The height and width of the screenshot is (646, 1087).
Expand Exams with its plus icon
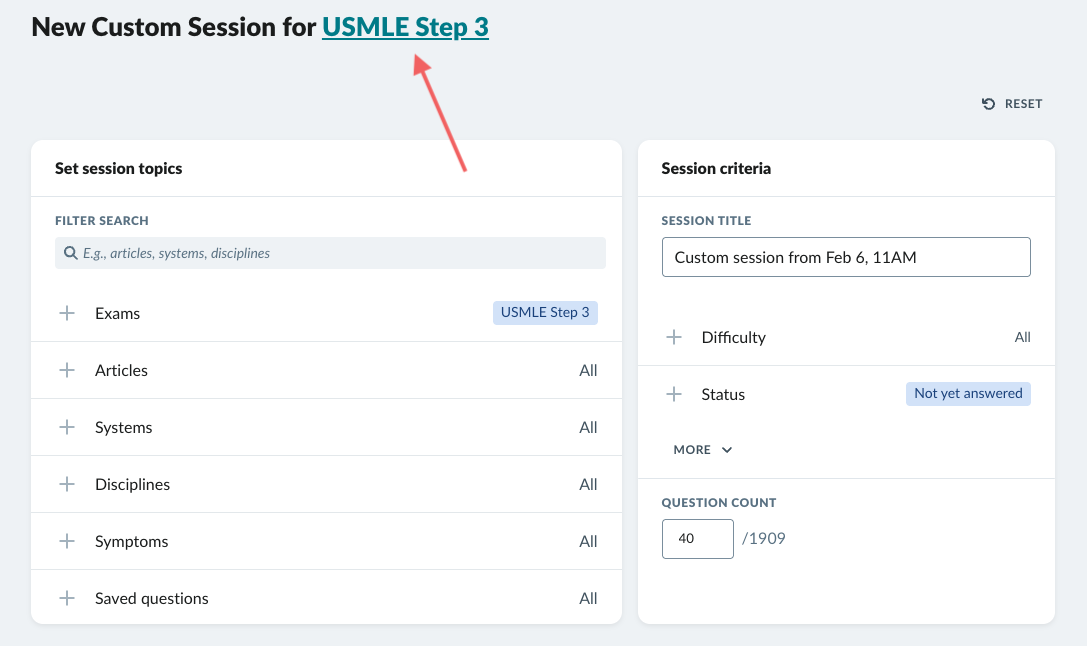pos(67,313)
